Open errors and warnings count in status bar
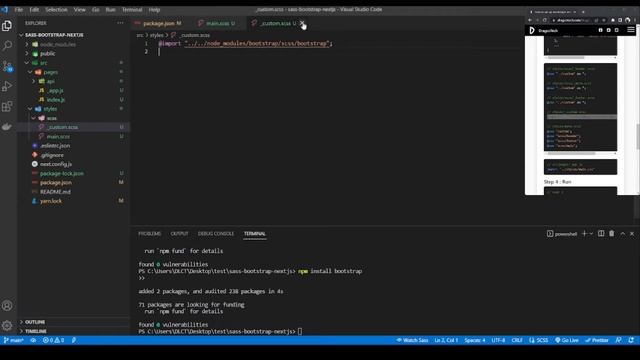Image resolution: width=640 pixels, height=360 pixels. click(53, 340)
